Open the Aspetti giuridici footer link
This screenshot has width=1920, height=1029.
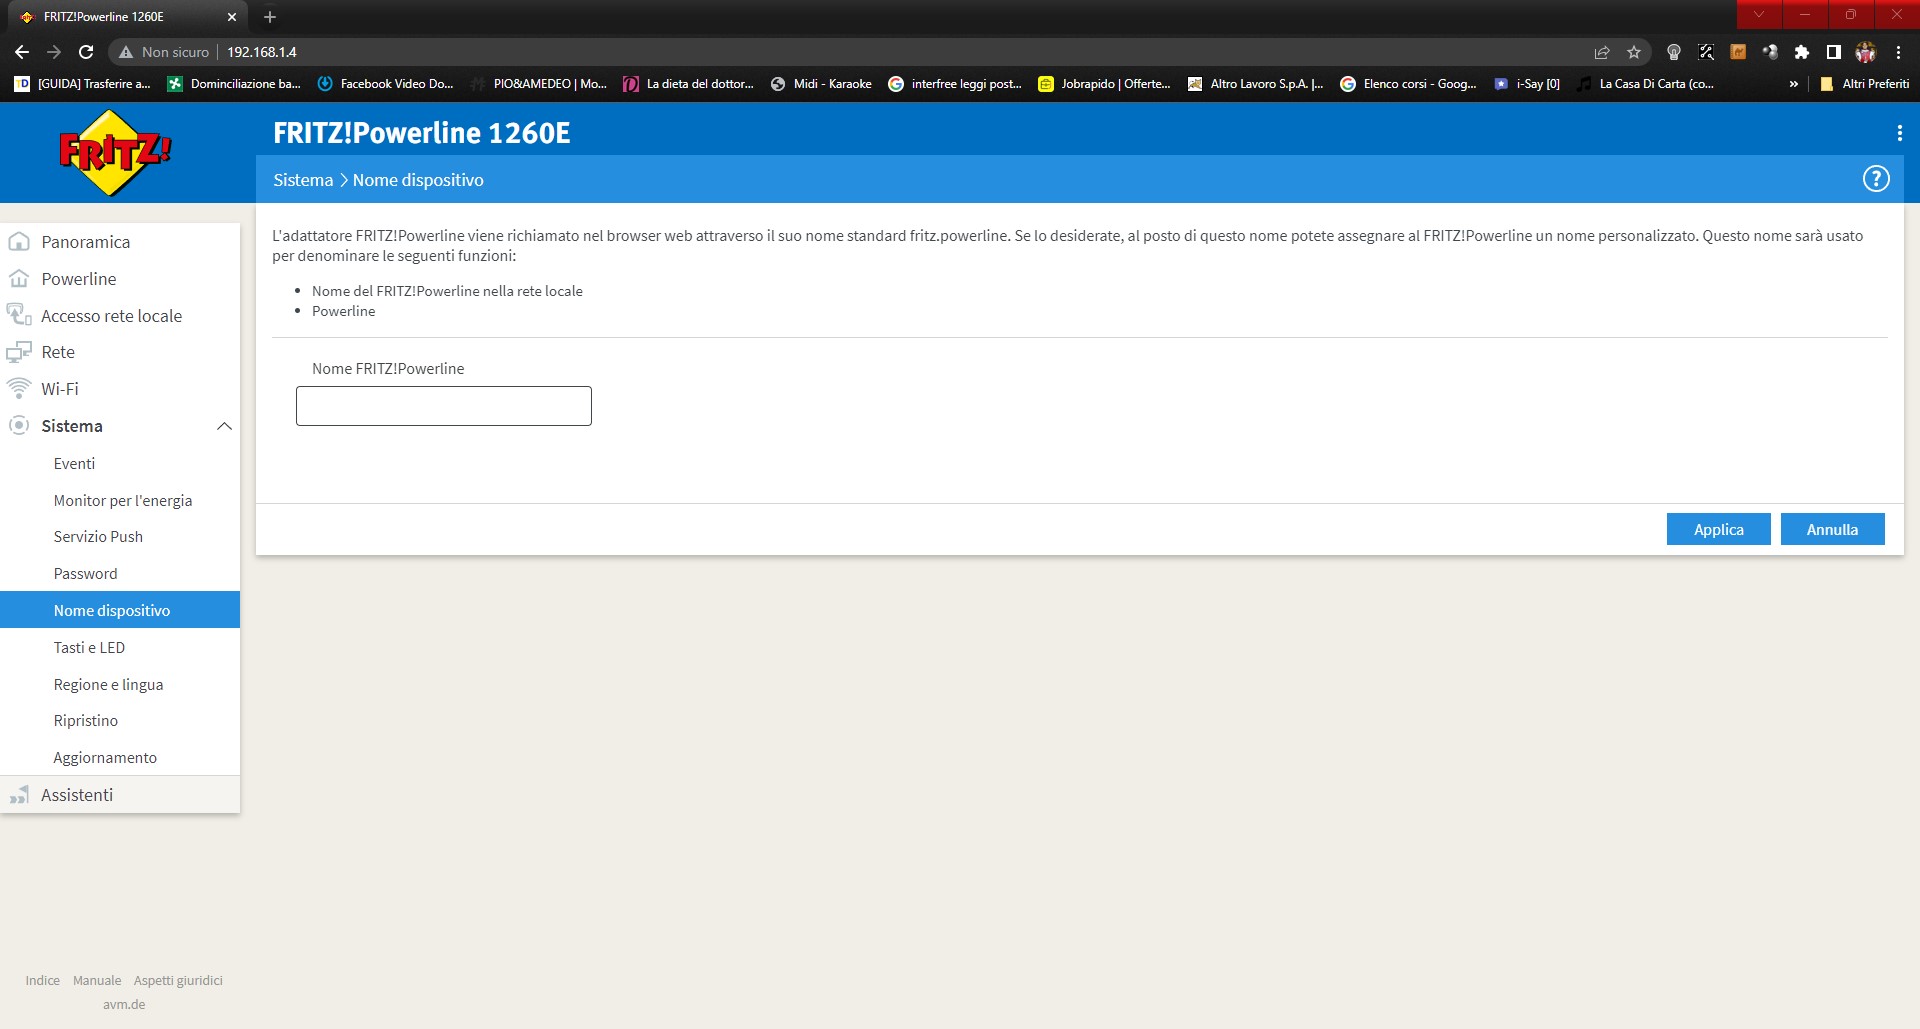pos(178,981)
